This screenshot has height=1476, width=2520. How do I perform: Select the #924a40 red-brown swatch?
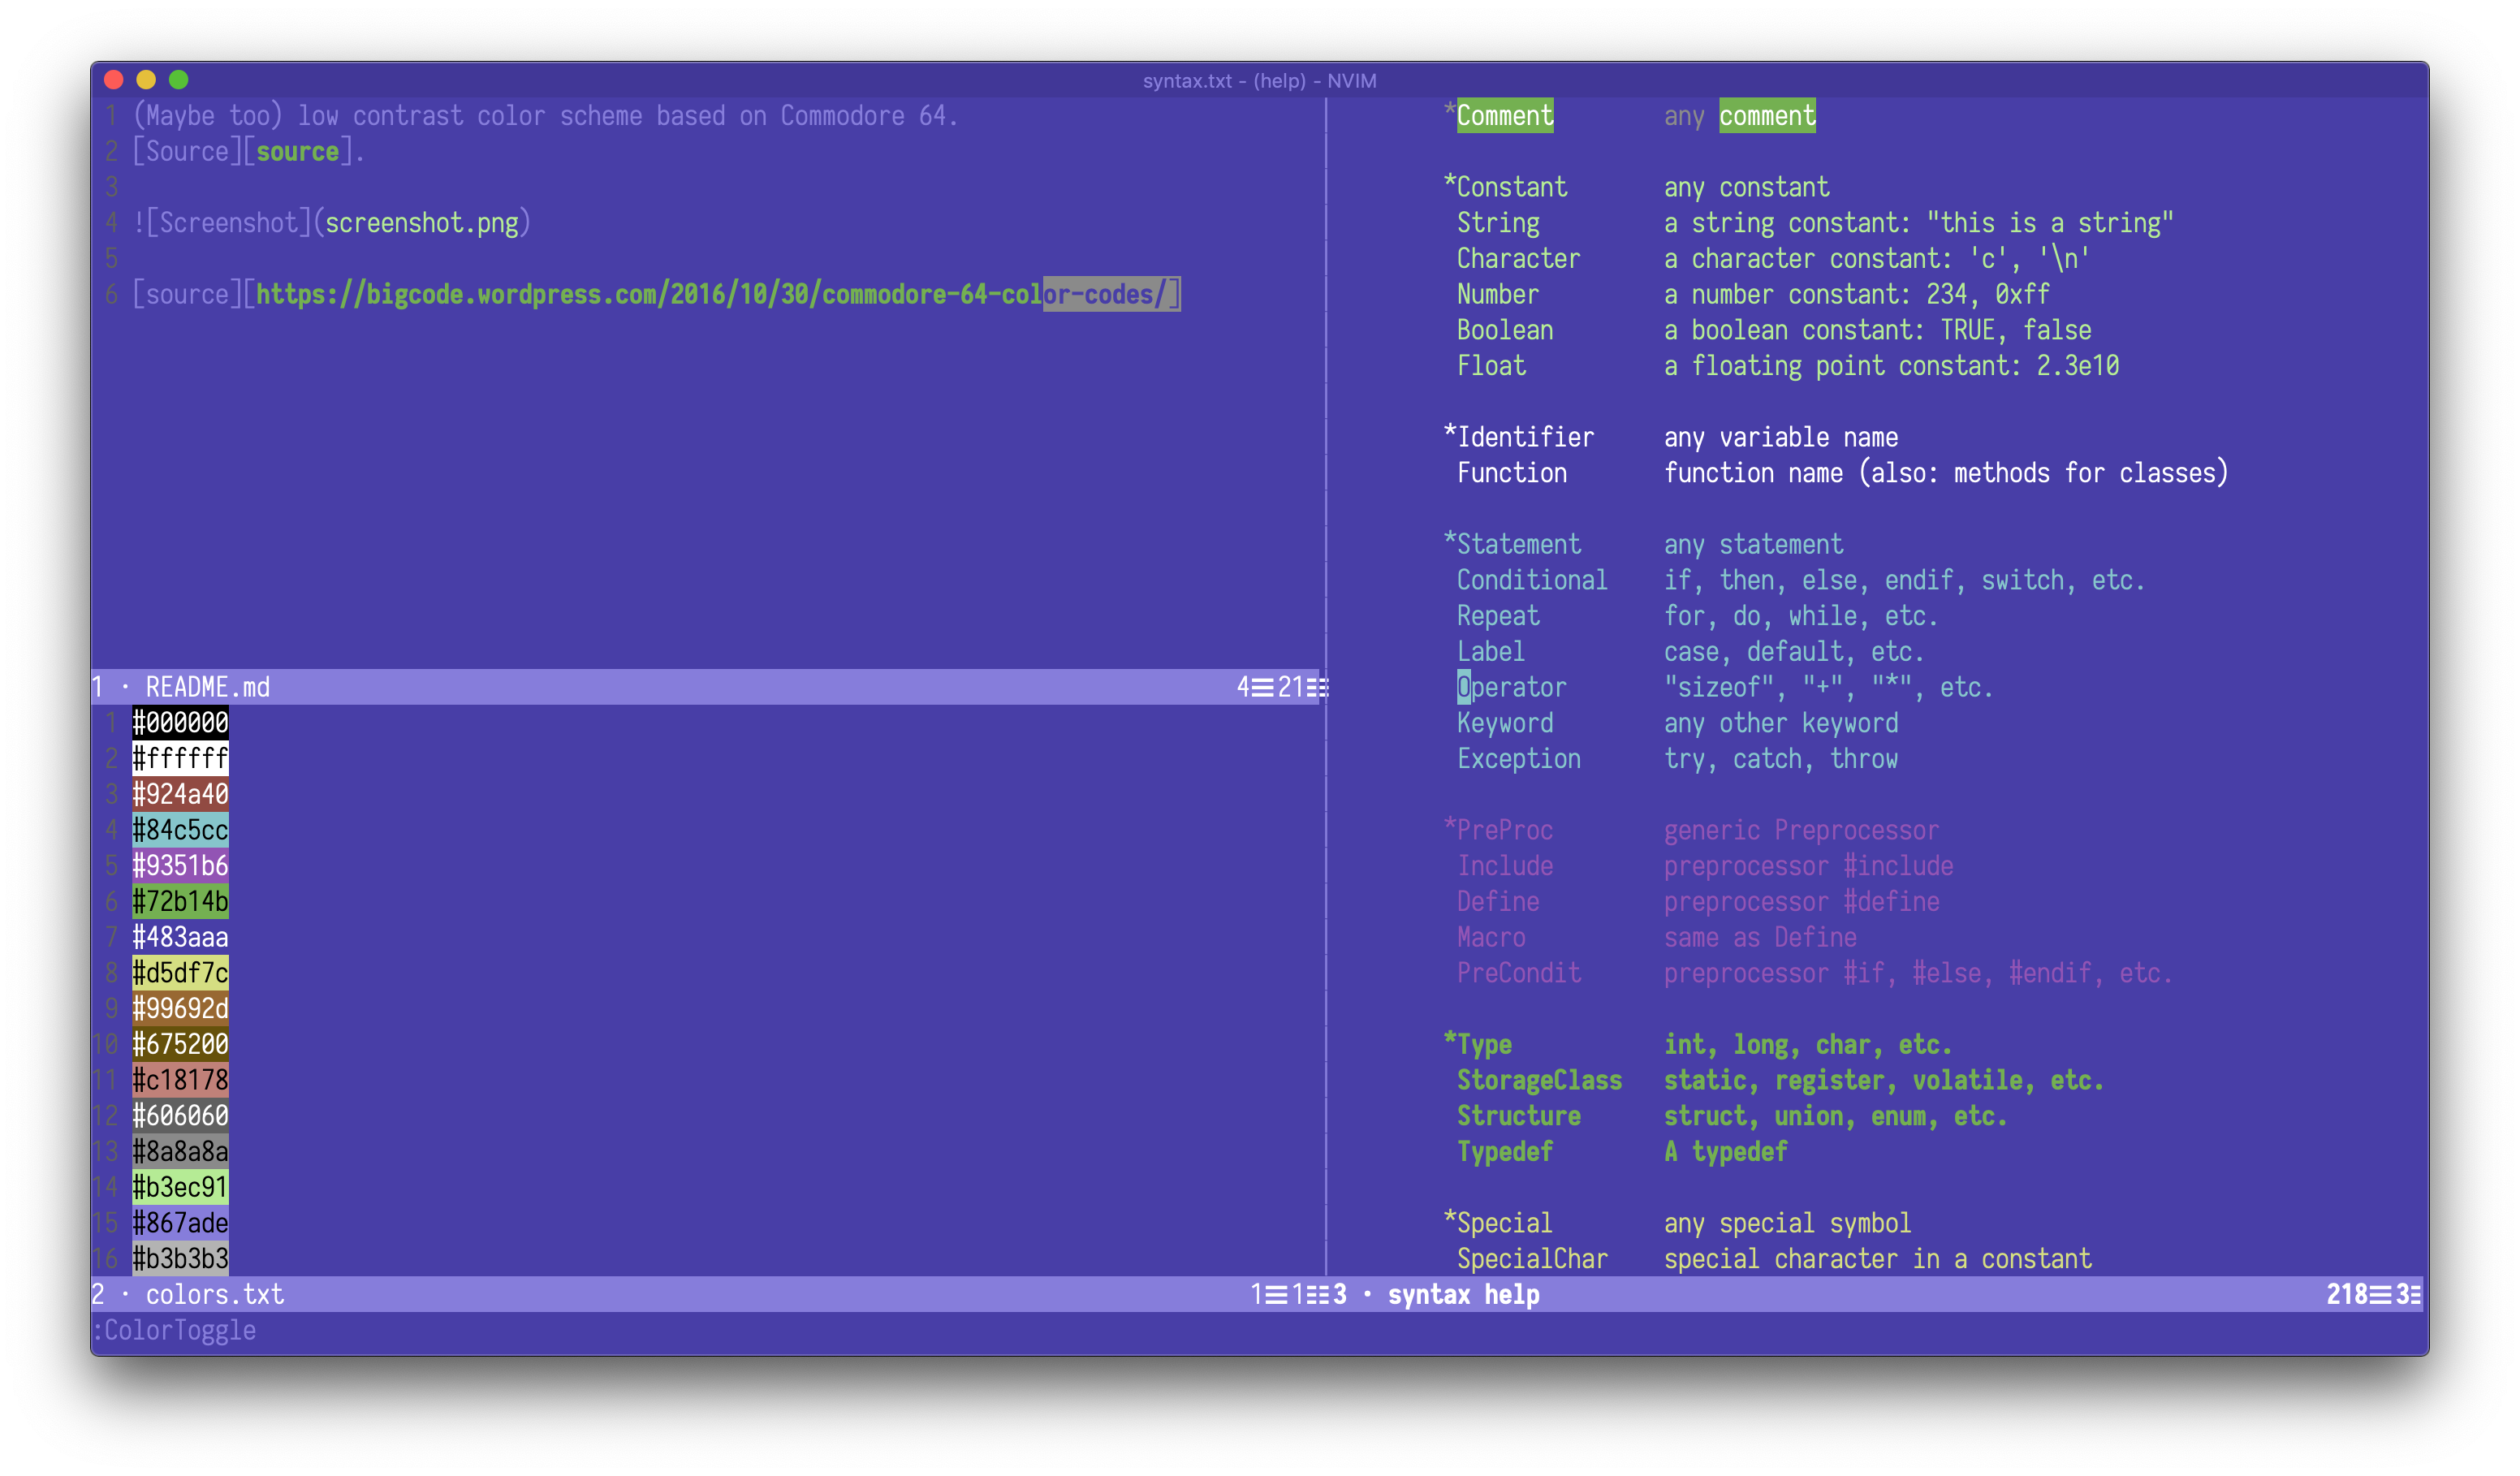(x=180, y=794)
